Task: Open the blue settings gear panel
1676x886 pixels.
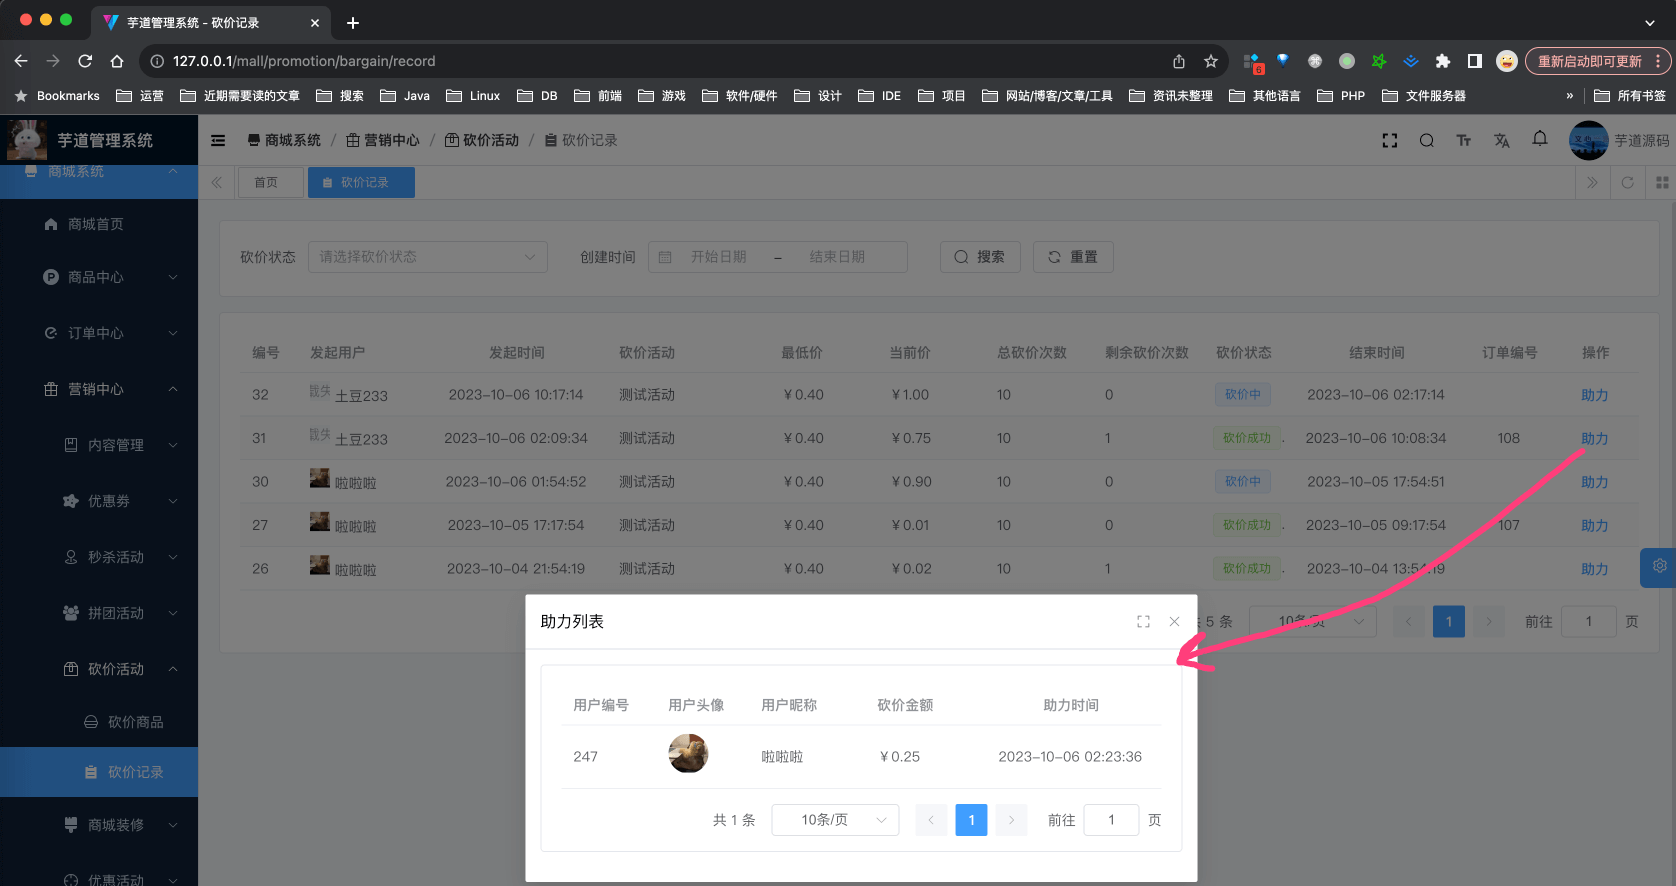Action: 1659,566
